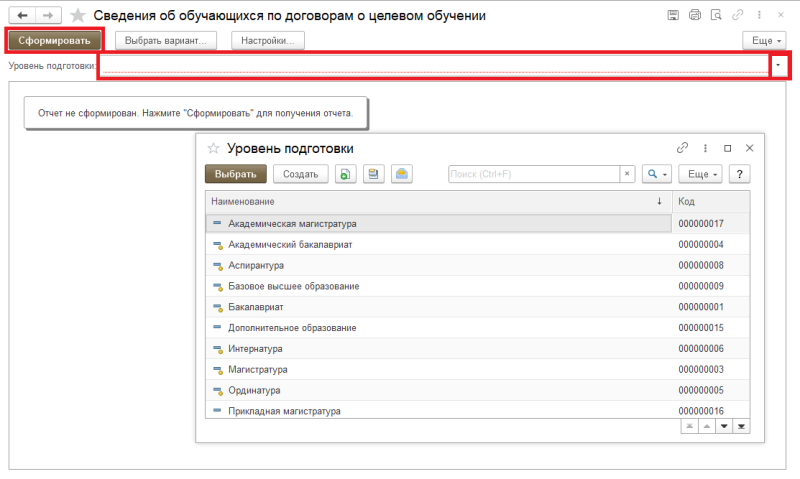This screenshot has height=479, width=800.
Task: Open the magnifier search options dropdown
Action: click(x=657, y=174)
